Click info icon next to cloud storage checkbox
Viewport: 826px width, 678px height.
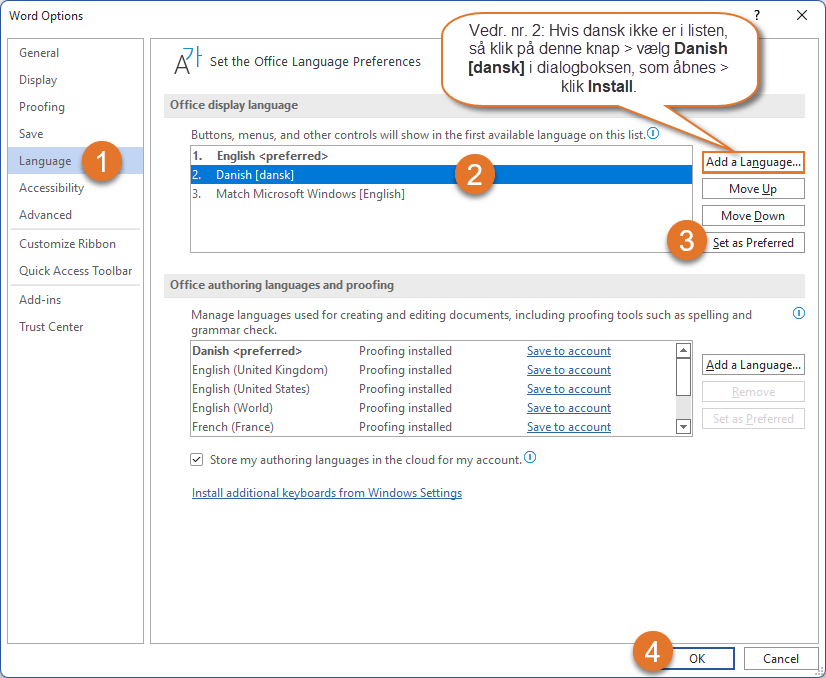tap(530, 457)
